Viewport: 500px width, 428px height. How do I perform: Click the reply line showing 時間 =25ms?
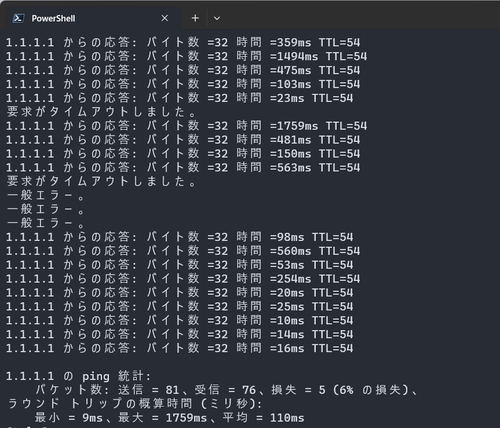pyautogui.click(x=179, y=307)
